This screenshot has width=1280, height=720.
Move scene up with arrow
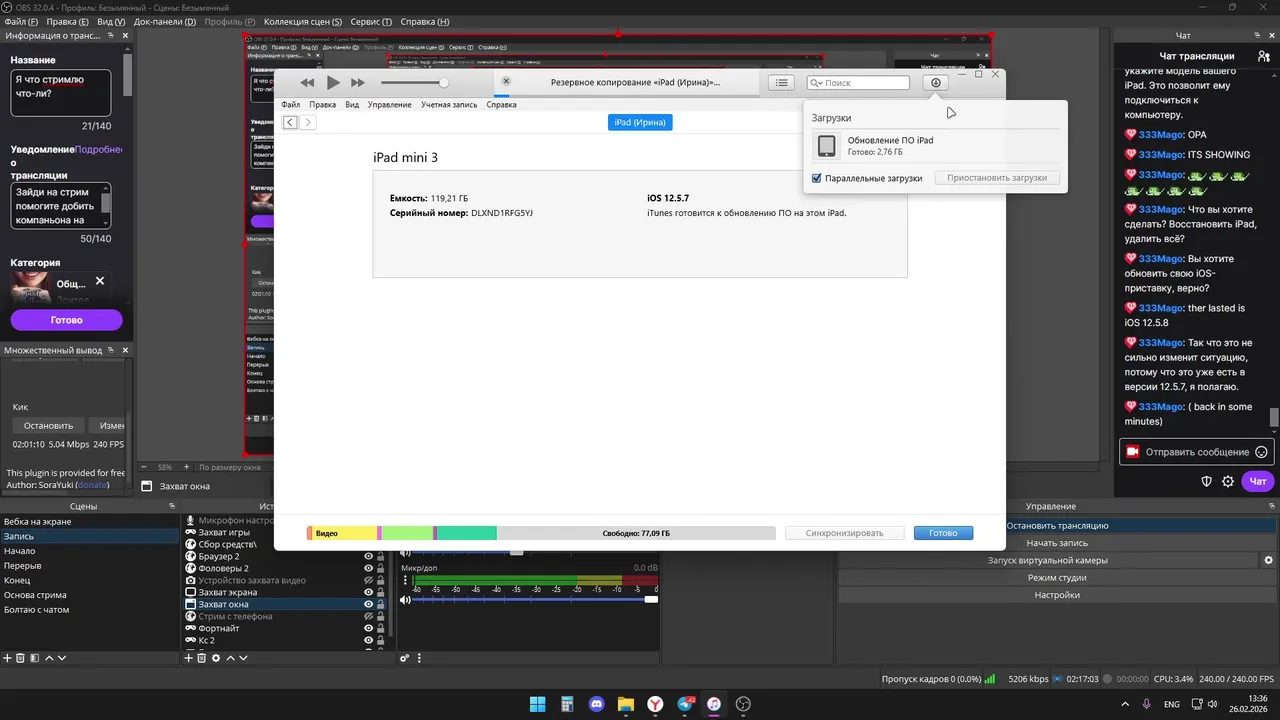(x=48, y=658)
